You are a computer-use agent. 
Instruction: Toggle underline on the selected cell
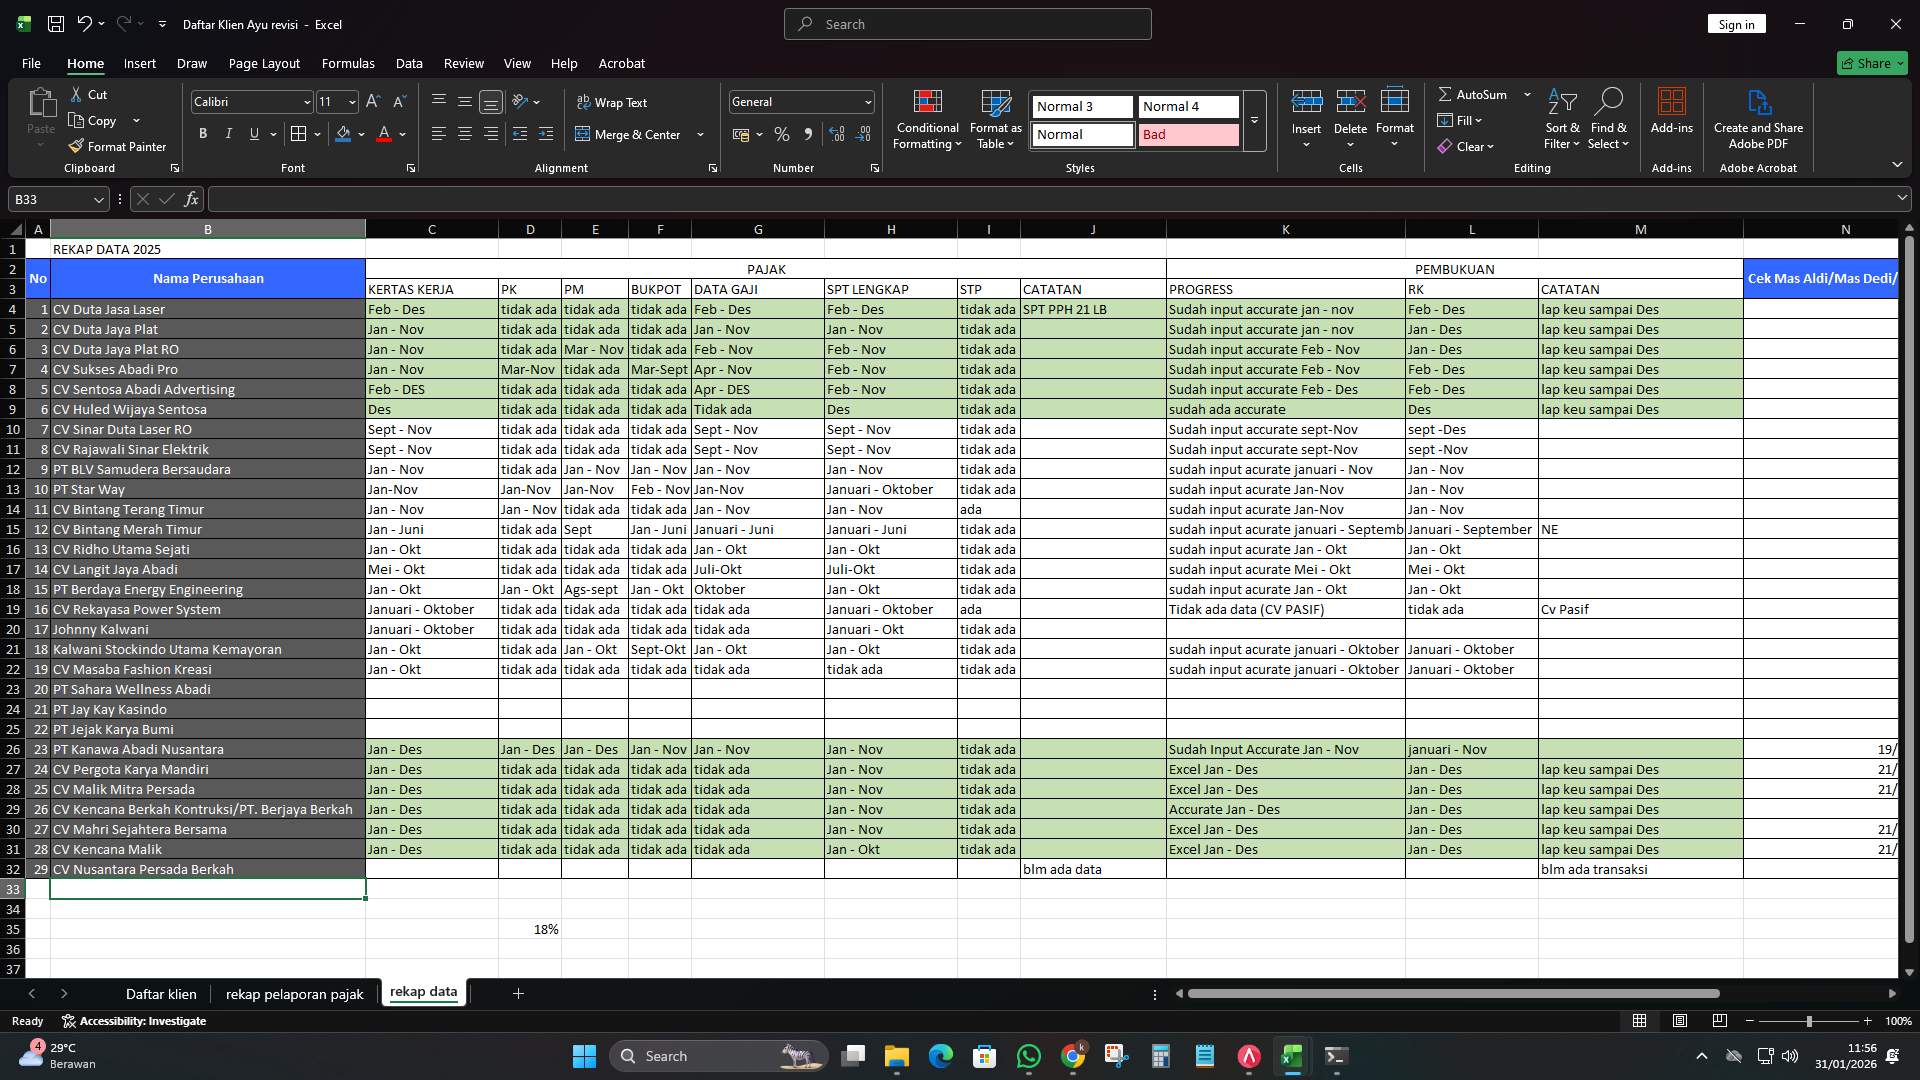coord(252,133)
